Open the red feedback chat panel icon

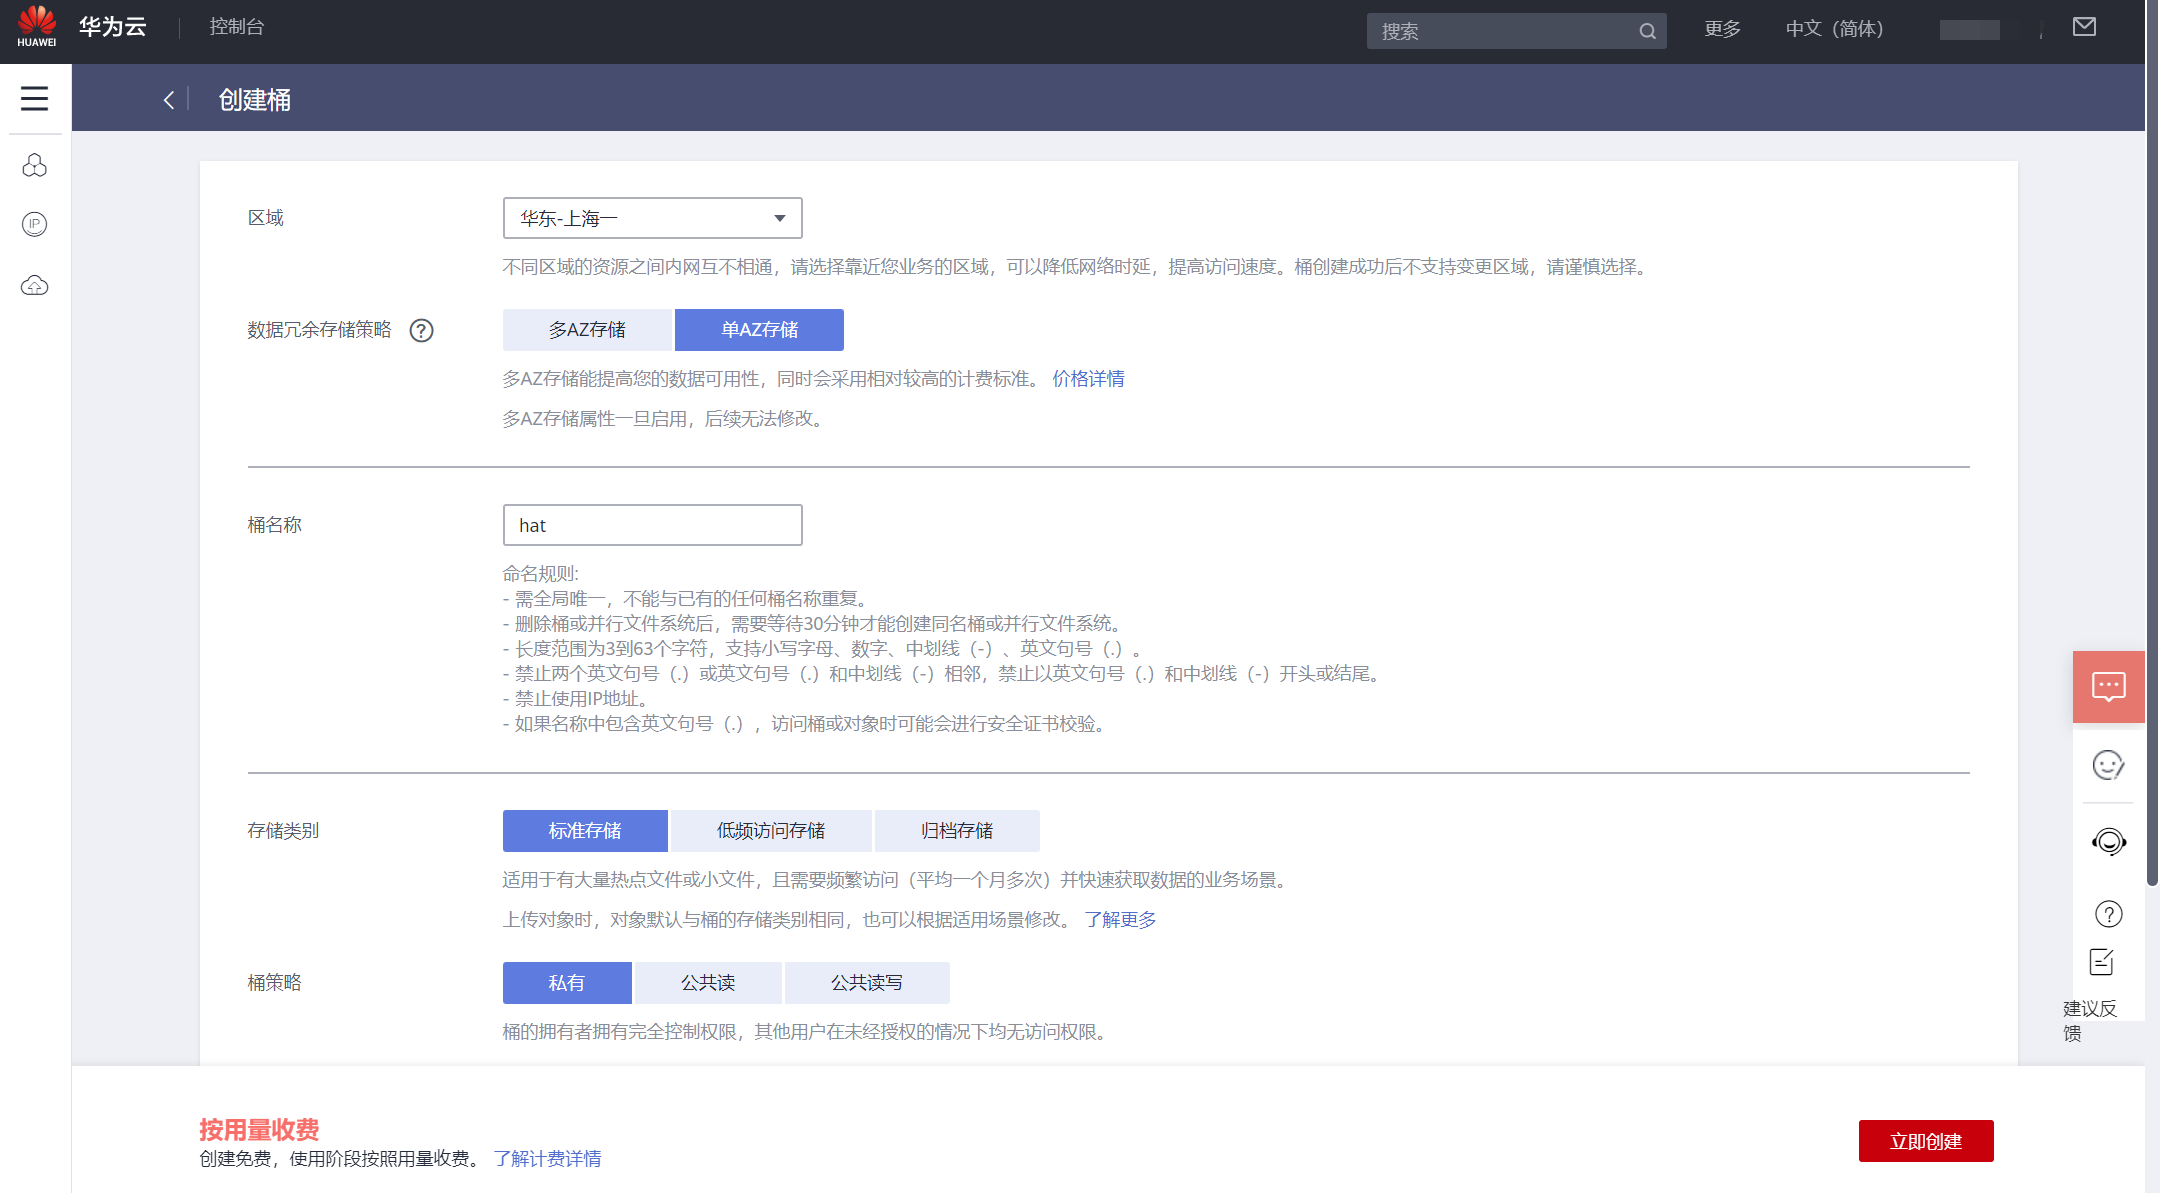pyautogui.click(x=2108, y=686)
